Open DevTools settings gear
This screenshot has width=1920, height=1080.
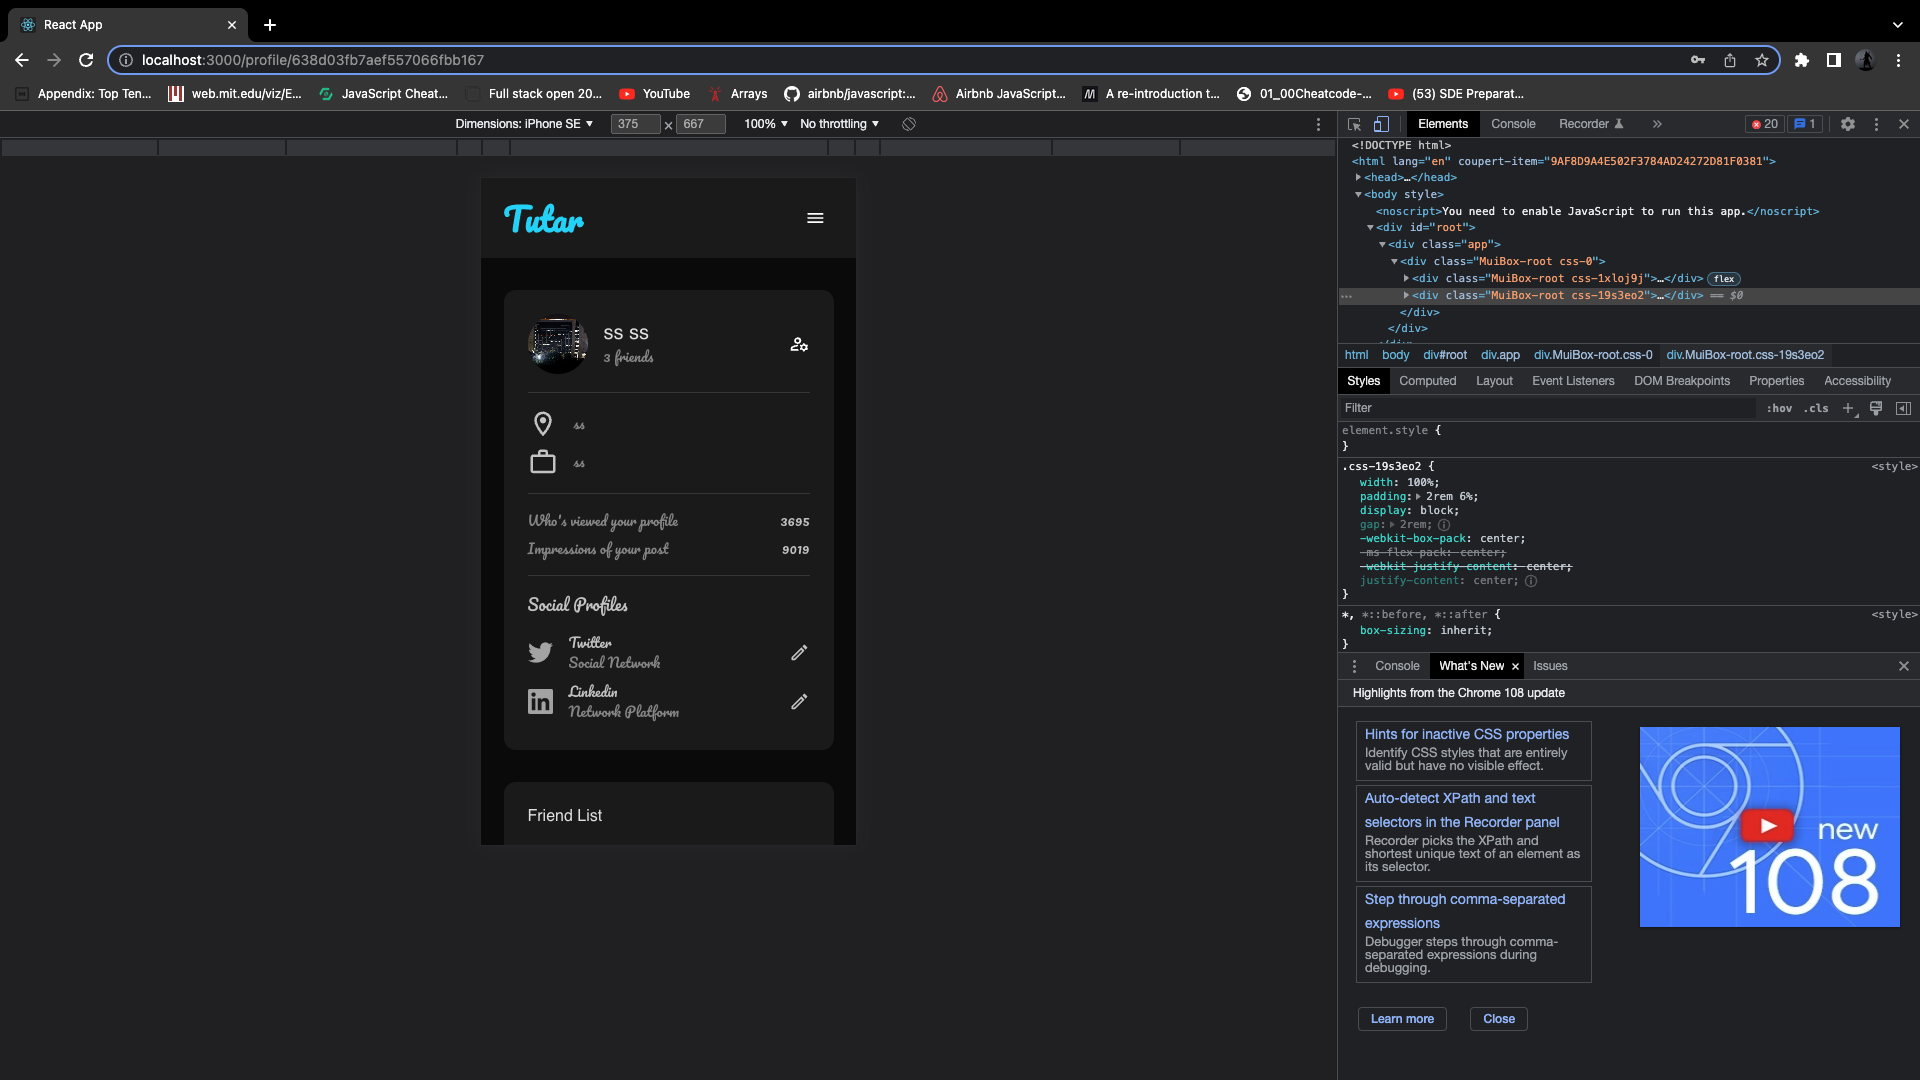(1848, 124)
